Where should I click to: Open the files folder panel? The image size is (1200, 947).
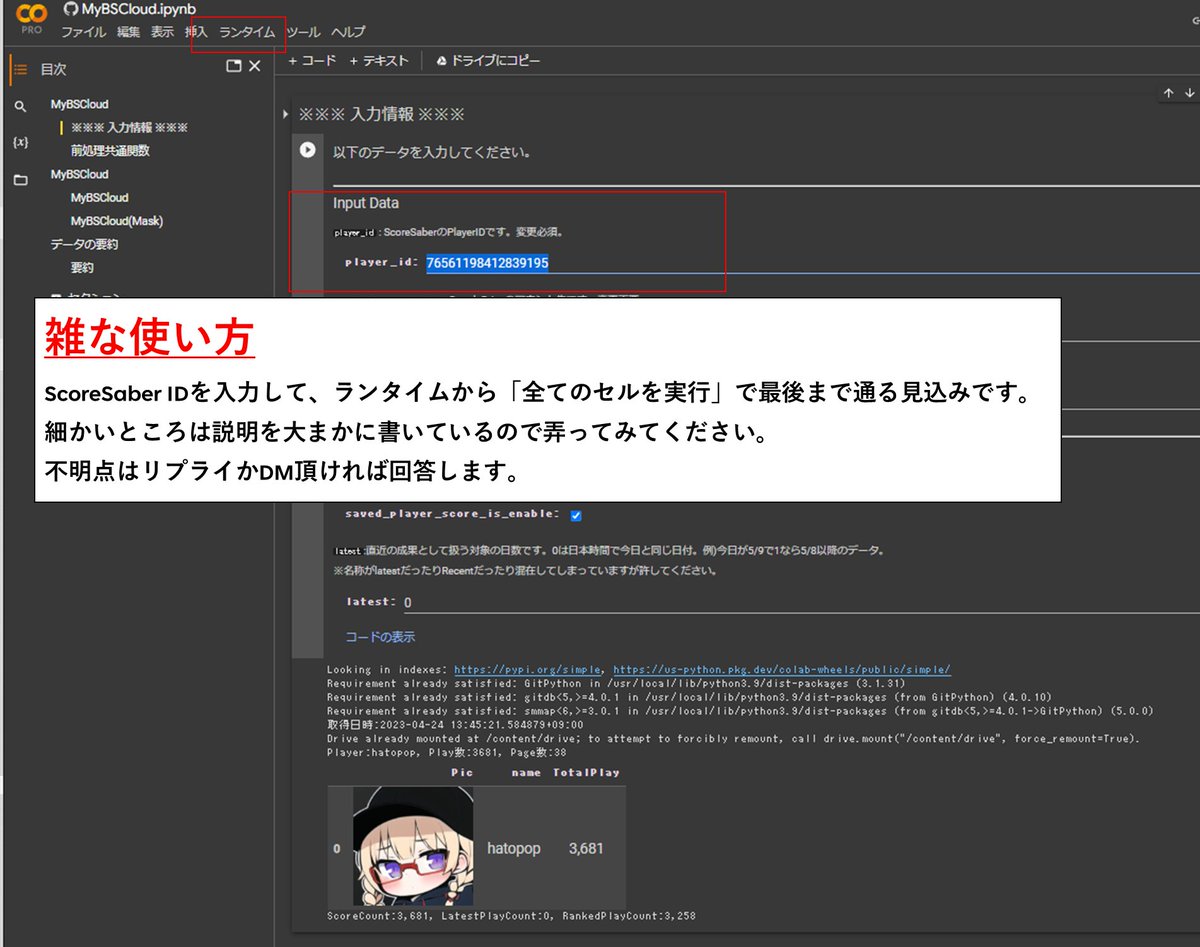(x=20, y=180)
